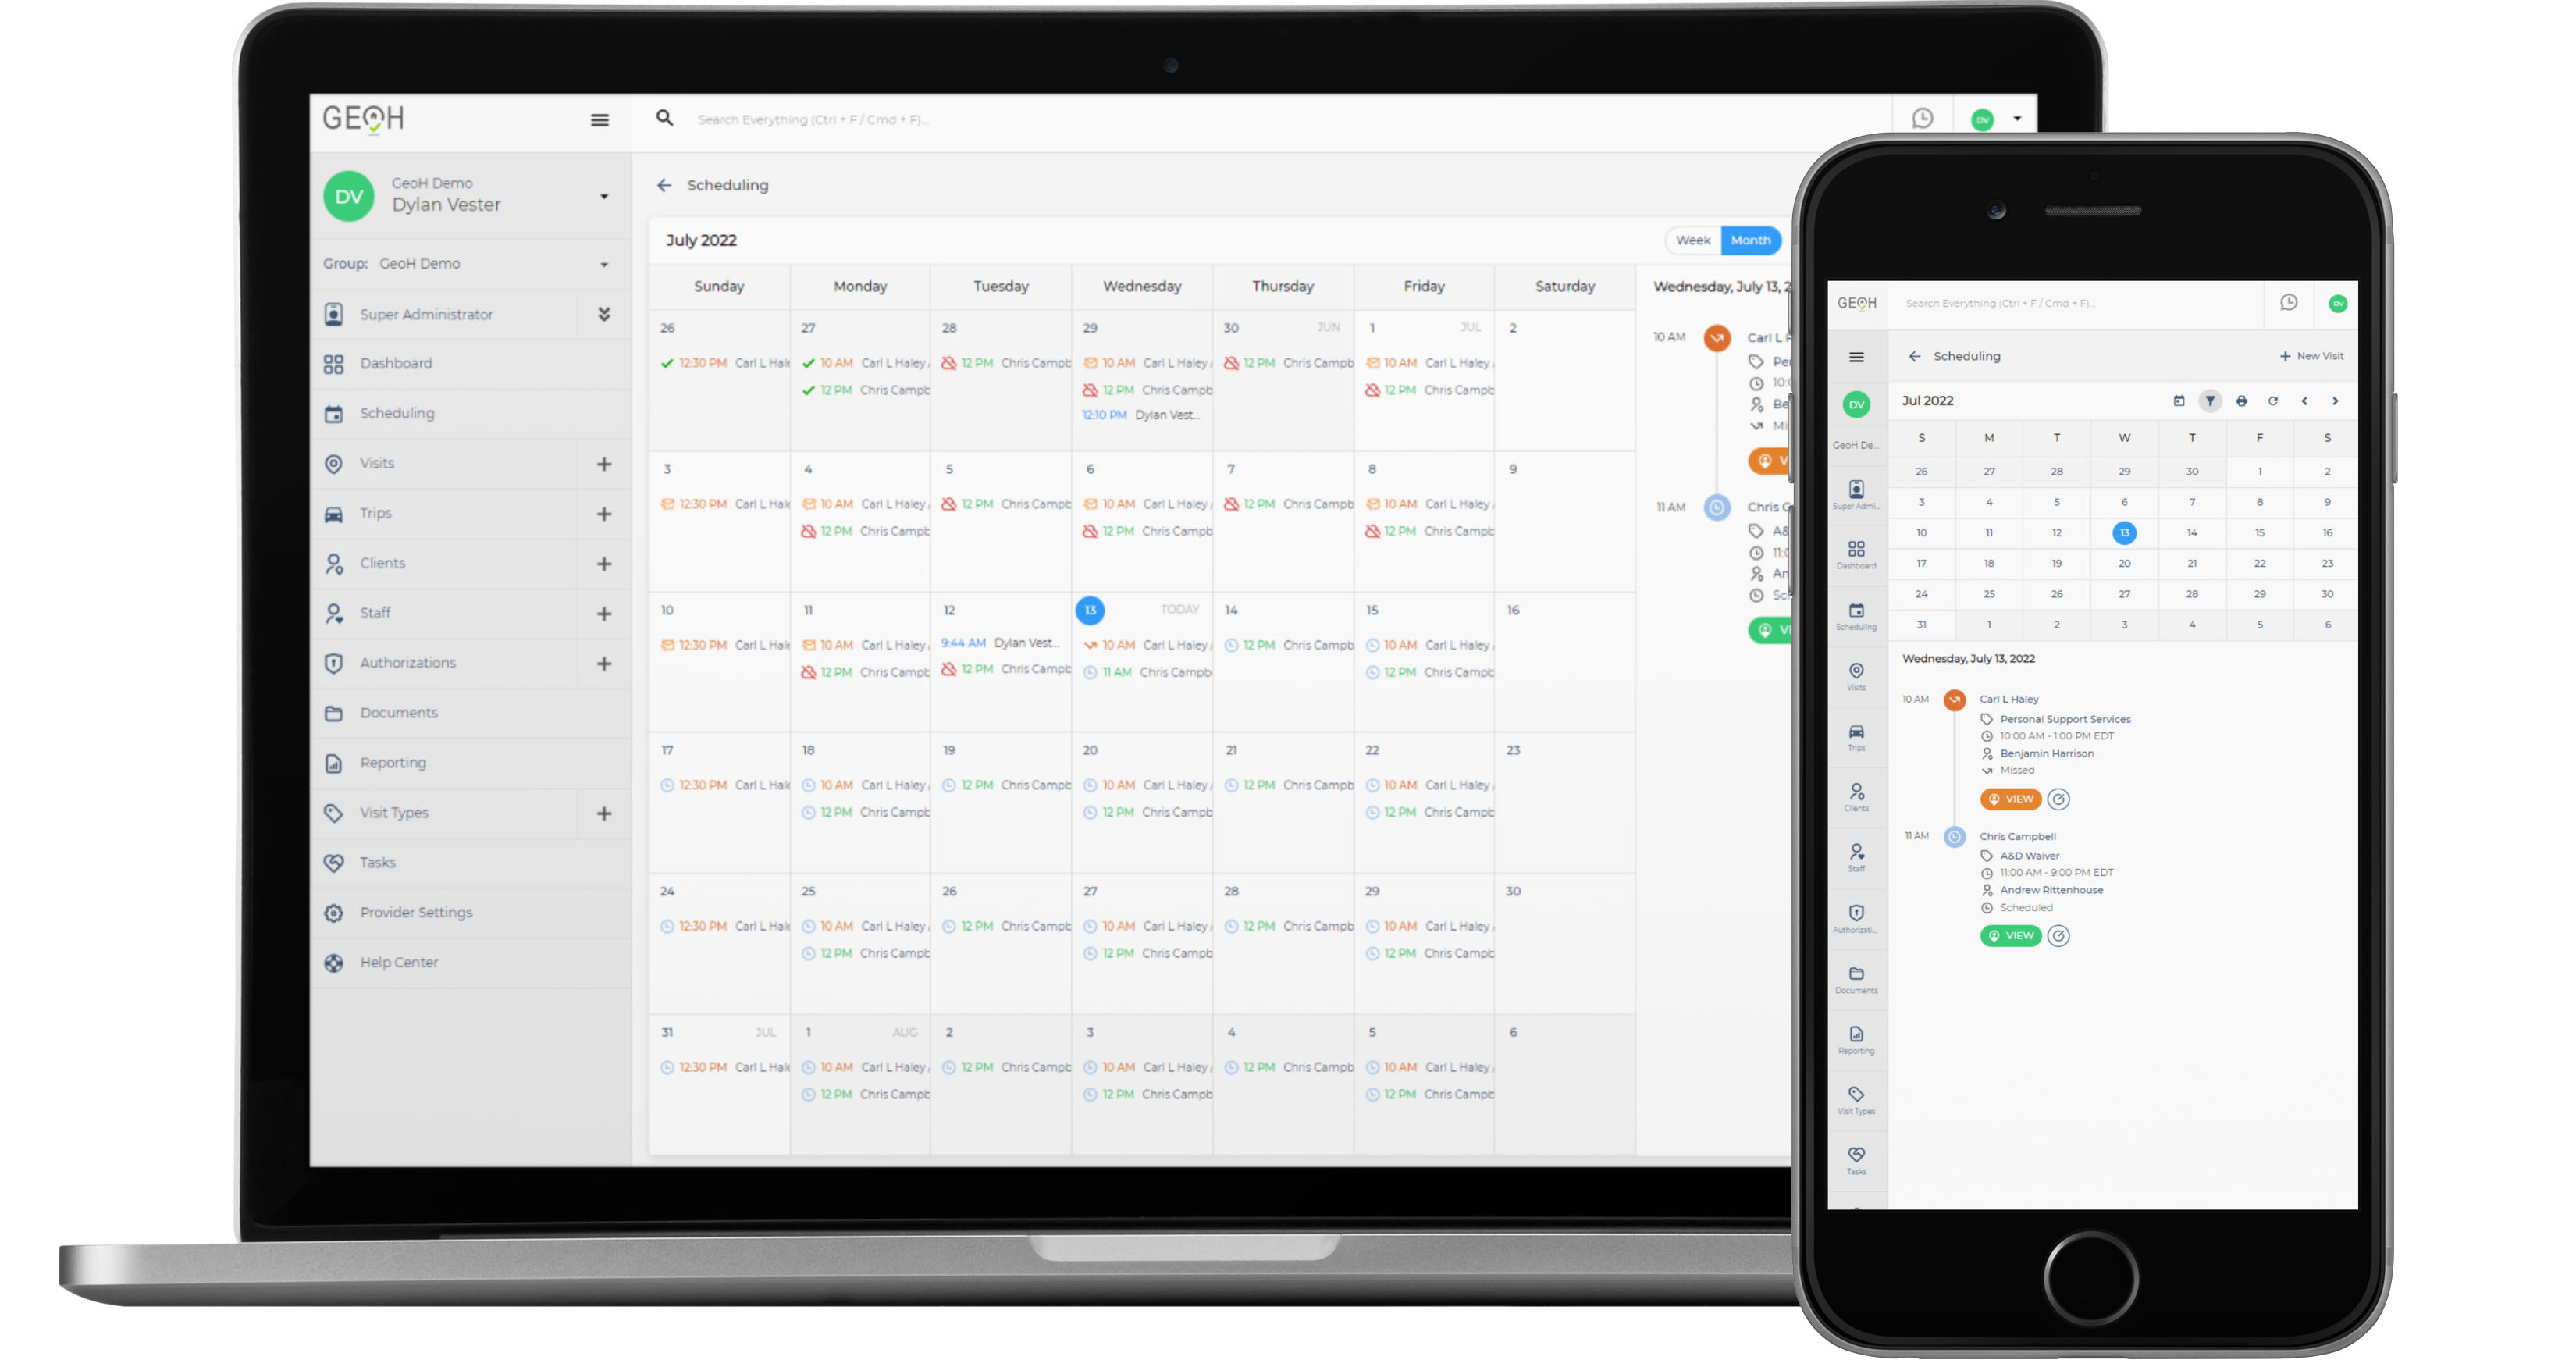Viewport: 2576px width, 1360px height.
Task: Click the Reporting icon in sidebar
Action: coord(334,762)
